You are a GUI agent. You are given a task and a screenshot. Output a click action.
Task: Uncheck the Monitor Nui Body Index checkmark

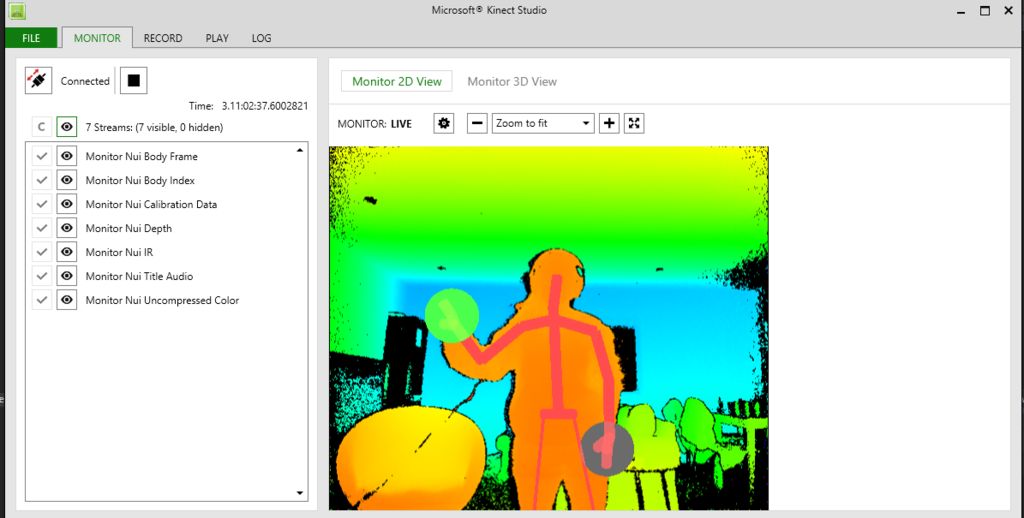(x=42, y=180)
